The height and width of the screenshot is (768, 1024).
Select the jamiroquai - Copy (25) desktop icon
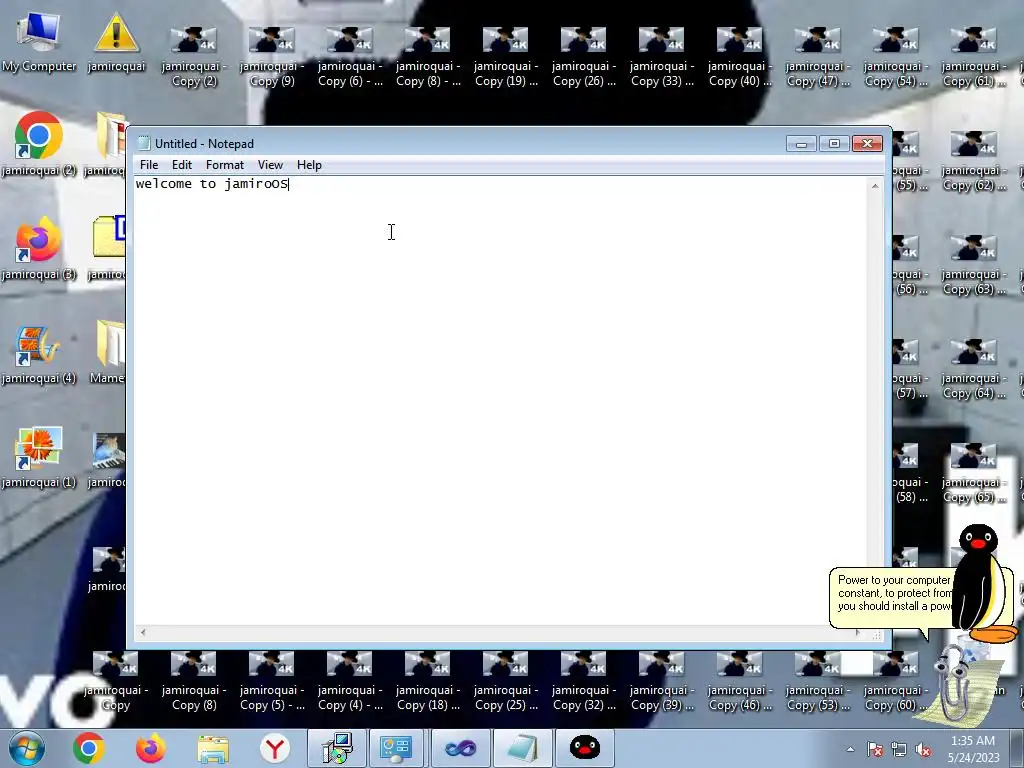coord(506,681)
